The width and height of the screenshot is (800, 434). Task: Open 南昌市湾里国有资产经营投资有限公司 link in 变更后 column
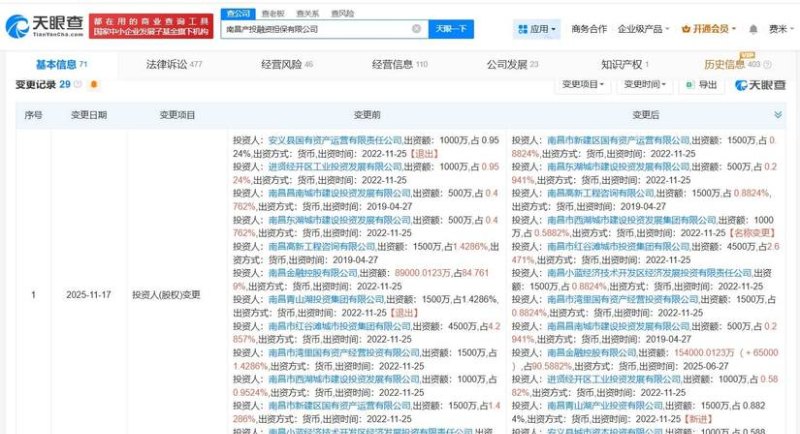point(622,299)
